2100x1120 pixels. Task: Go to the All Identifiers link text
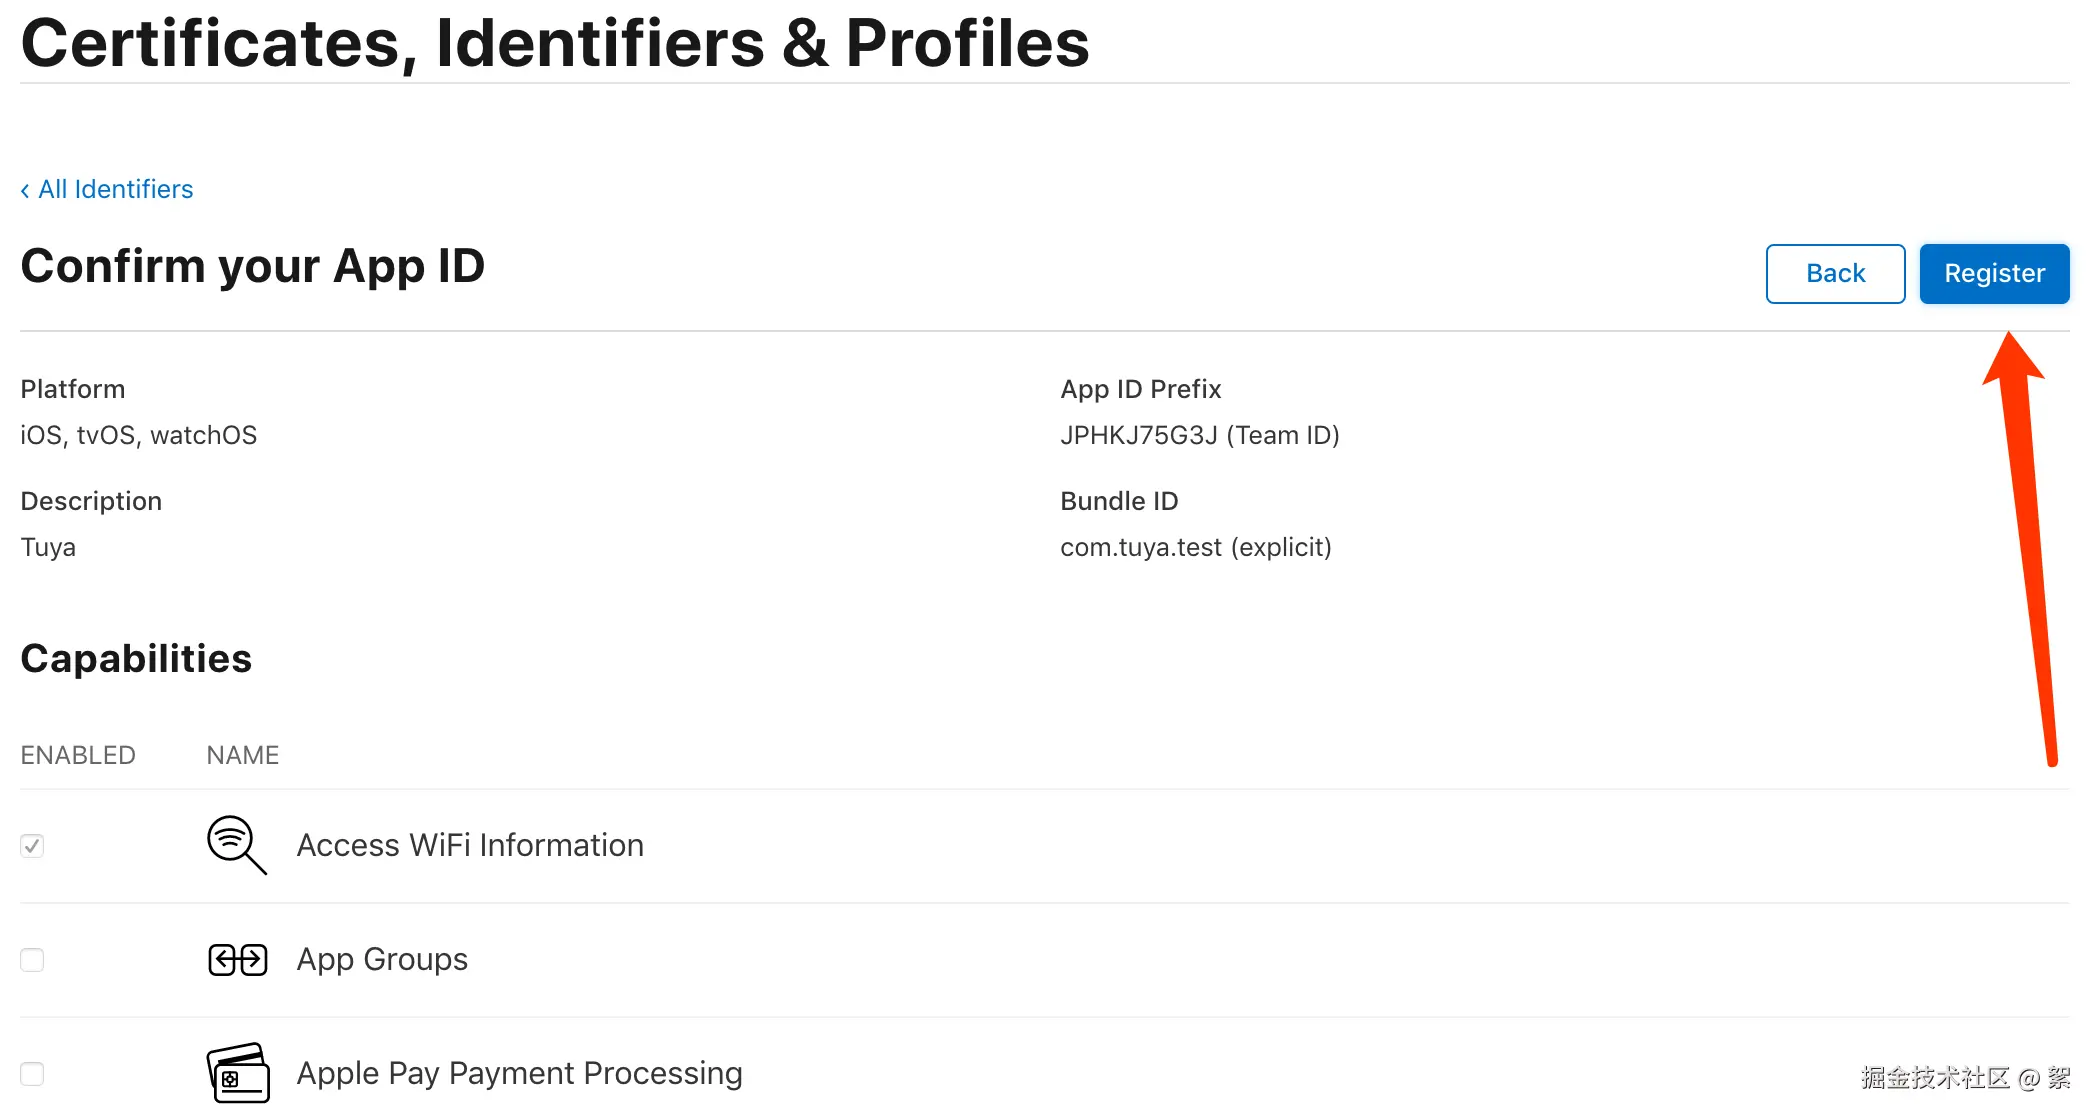(x=116, y=189)
